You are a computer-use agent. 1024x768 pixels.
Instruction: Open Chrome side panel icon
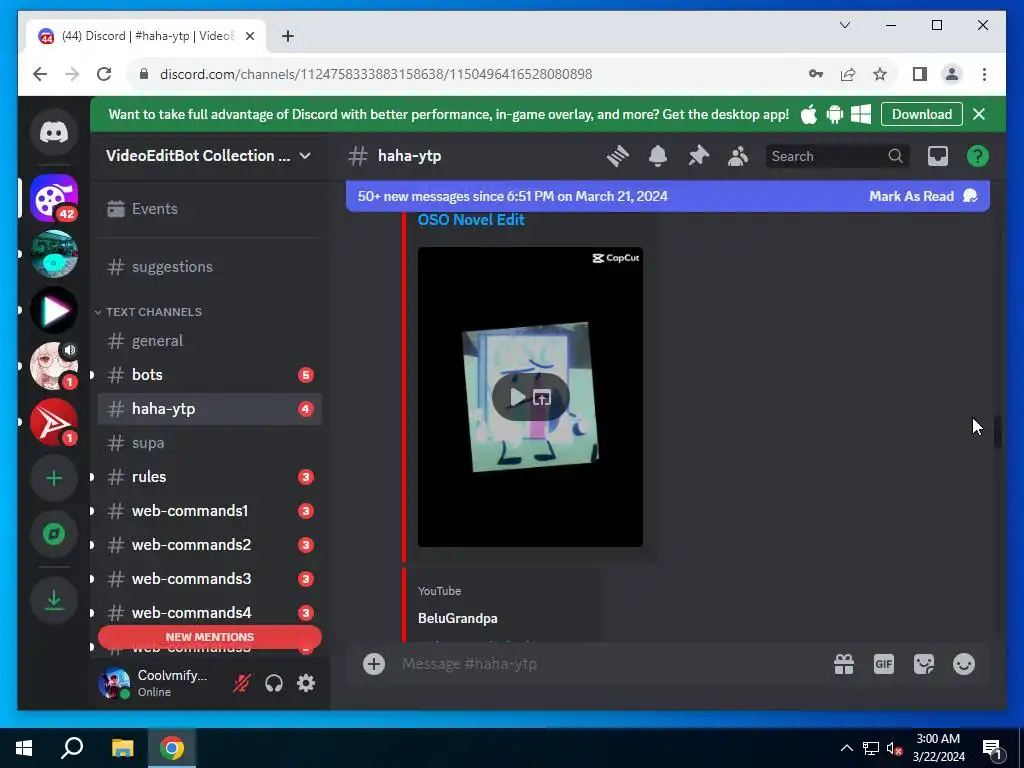(x=920, y=74)
